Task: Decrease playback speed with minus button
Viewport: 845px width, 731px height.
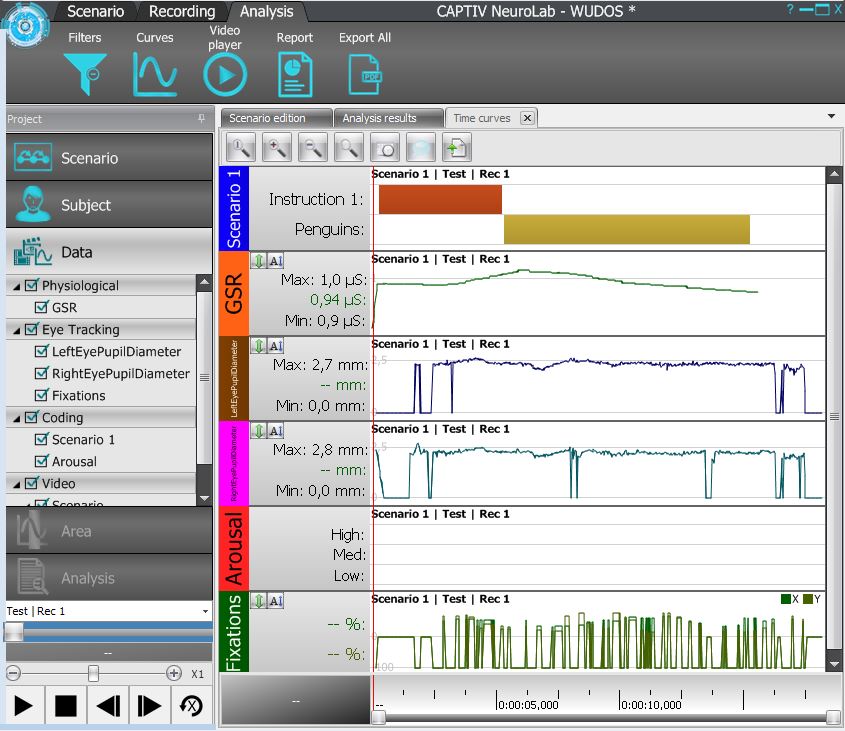Action: click(13, 673)
